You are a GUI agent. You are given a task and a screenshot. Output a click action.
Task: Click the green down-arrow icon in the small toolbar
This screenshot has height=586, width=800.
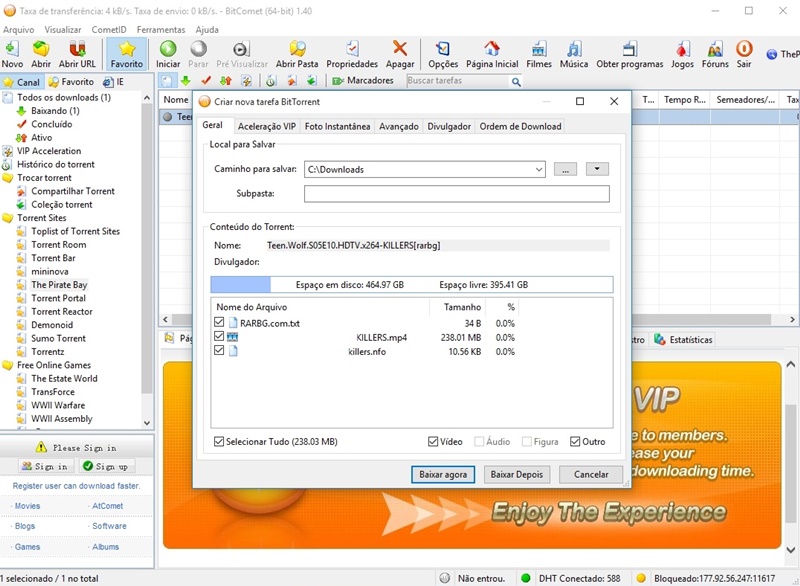185,81
